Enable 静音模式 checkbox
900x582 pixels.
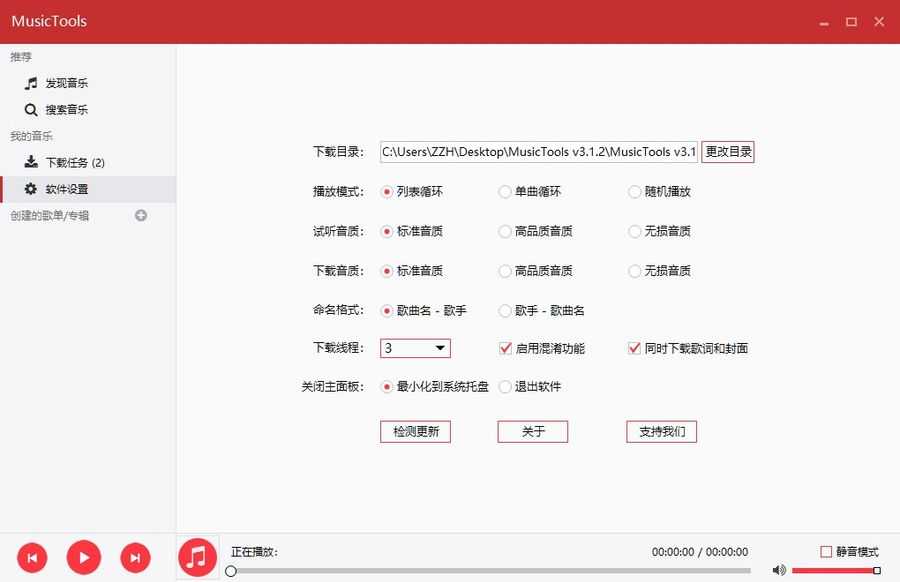pyautogui.click(x=826, y=552)
